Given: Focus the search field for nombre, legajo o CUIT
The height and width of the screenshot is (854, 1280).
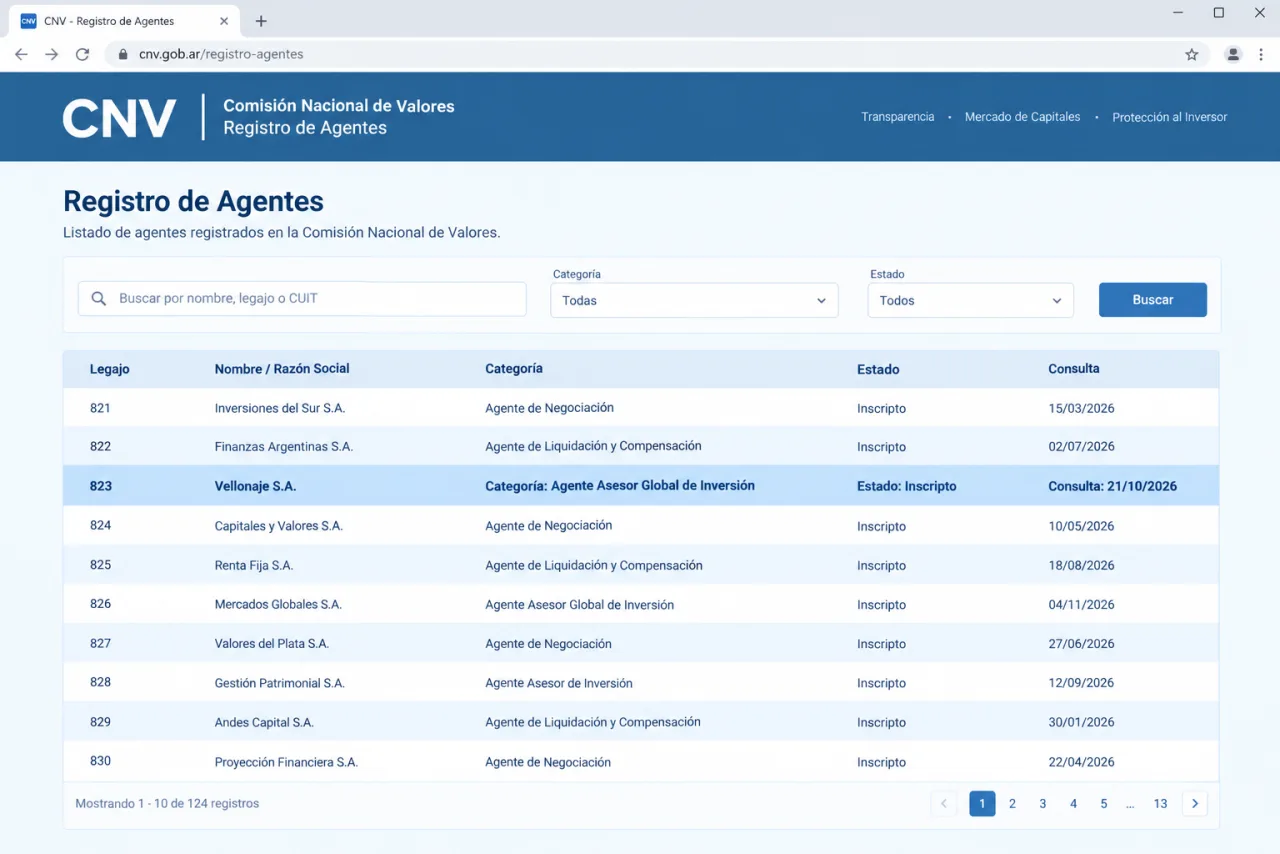Looking at the screenshot, I should pos(302,298).
